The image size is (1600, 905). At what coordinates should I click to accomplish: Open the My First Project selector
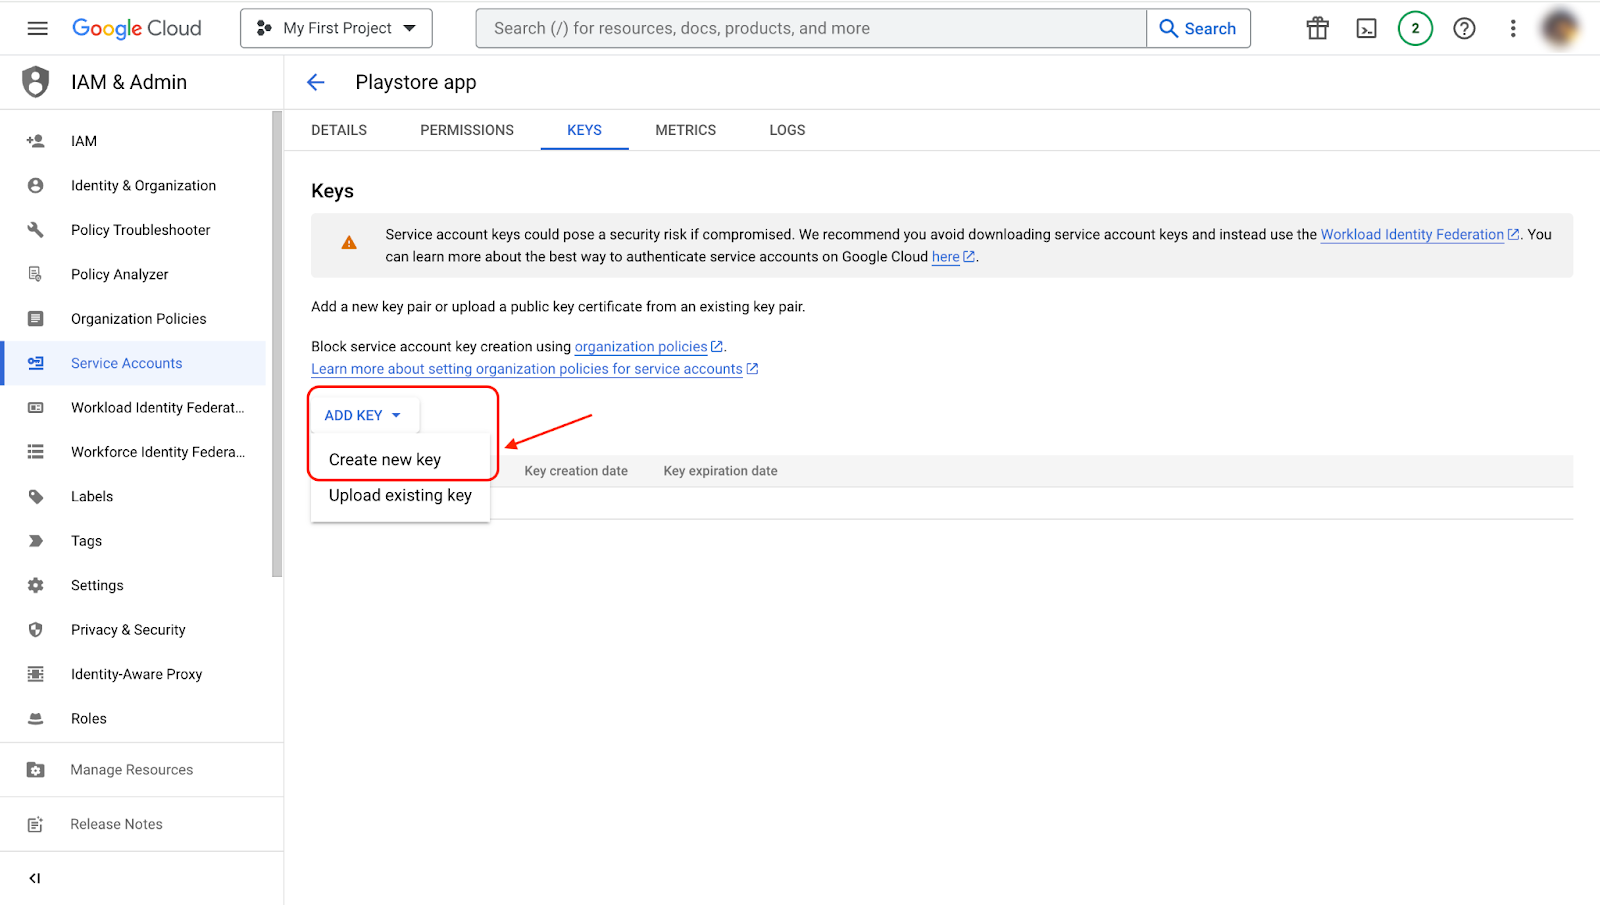pos(336,28)
